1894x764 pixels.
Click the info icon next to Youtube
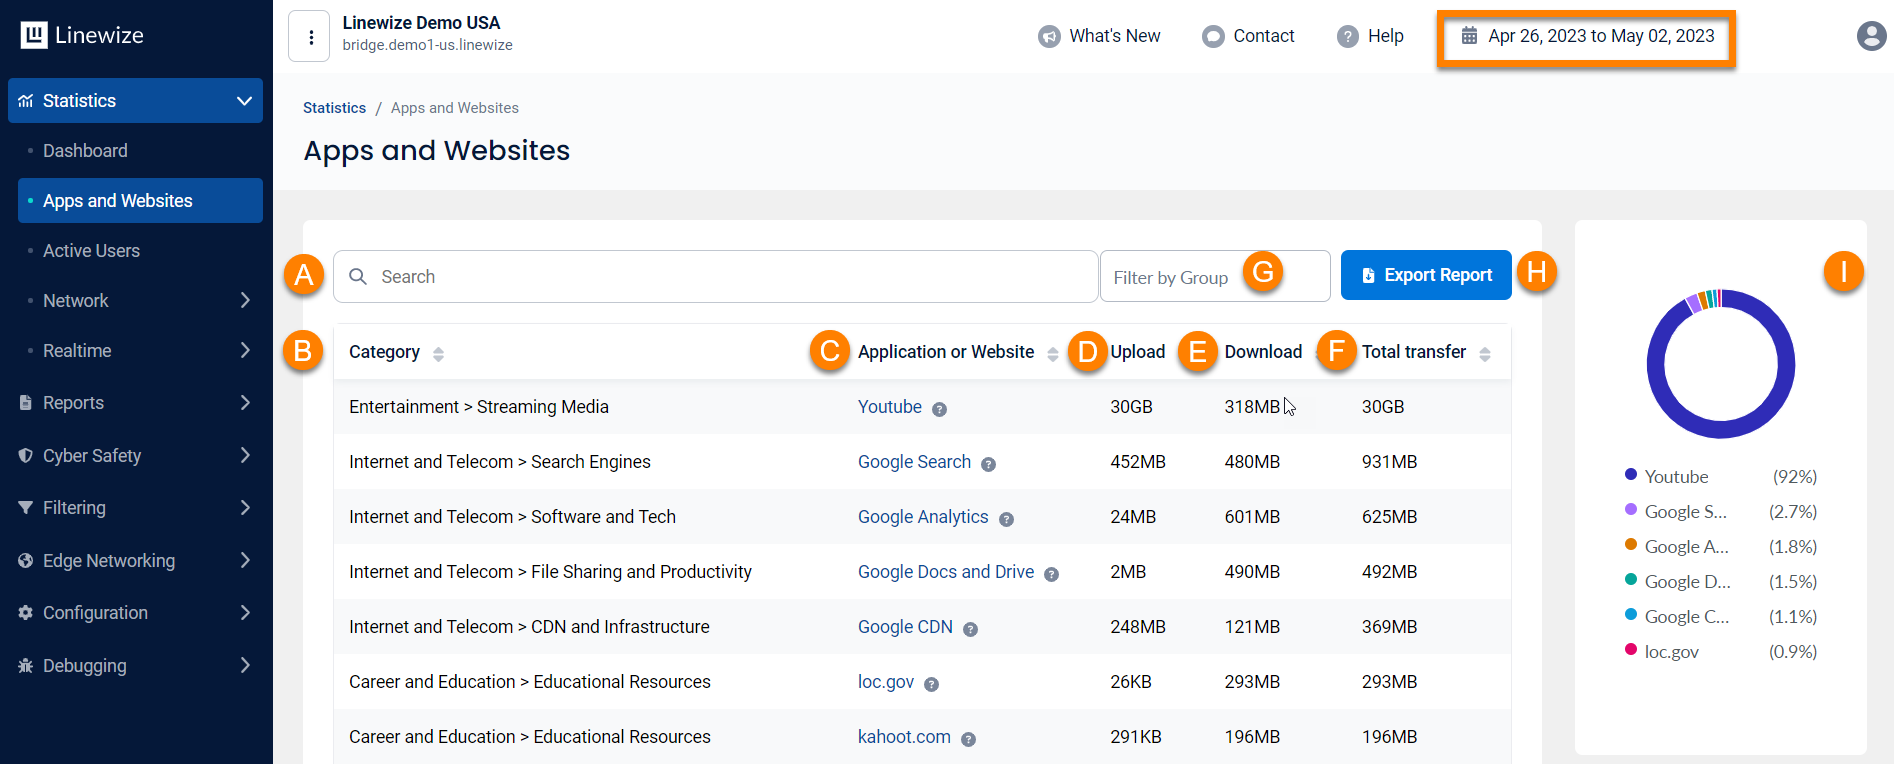939,409
